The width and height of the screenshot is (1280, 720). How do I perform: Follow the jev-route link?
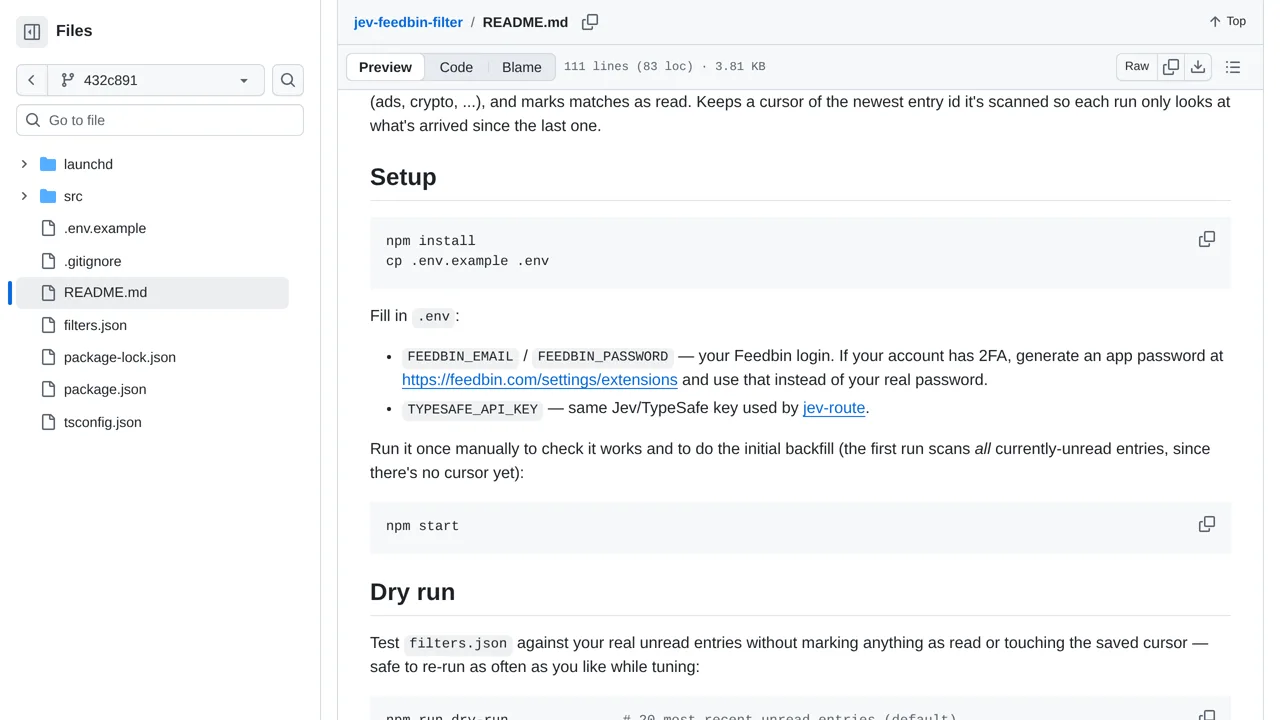coord(834,408)
